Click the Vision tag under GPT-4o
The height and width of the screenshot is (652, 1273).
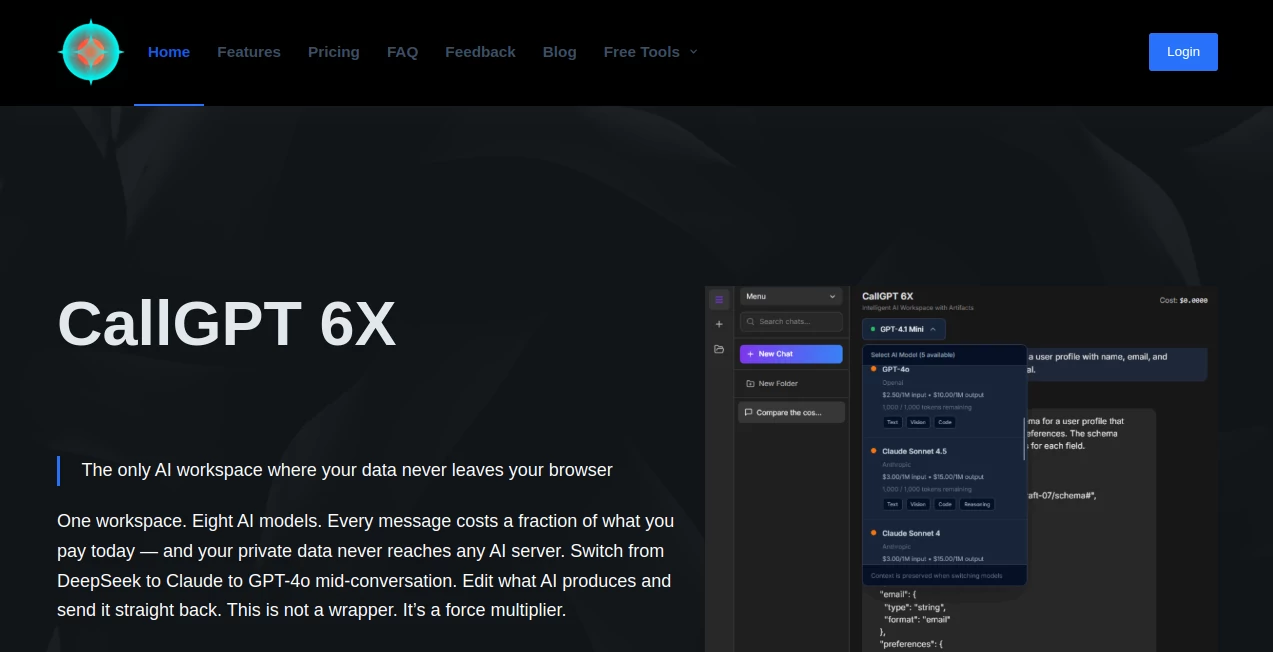(918, 422)
